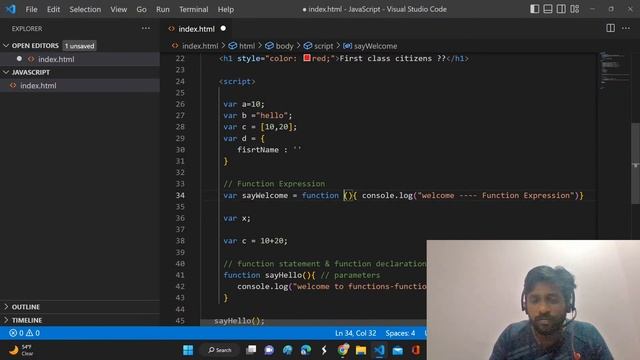640x360 pixels.
Task: Open Customize Layout icon
Action: pyautogui.click(x=575, y=9)
